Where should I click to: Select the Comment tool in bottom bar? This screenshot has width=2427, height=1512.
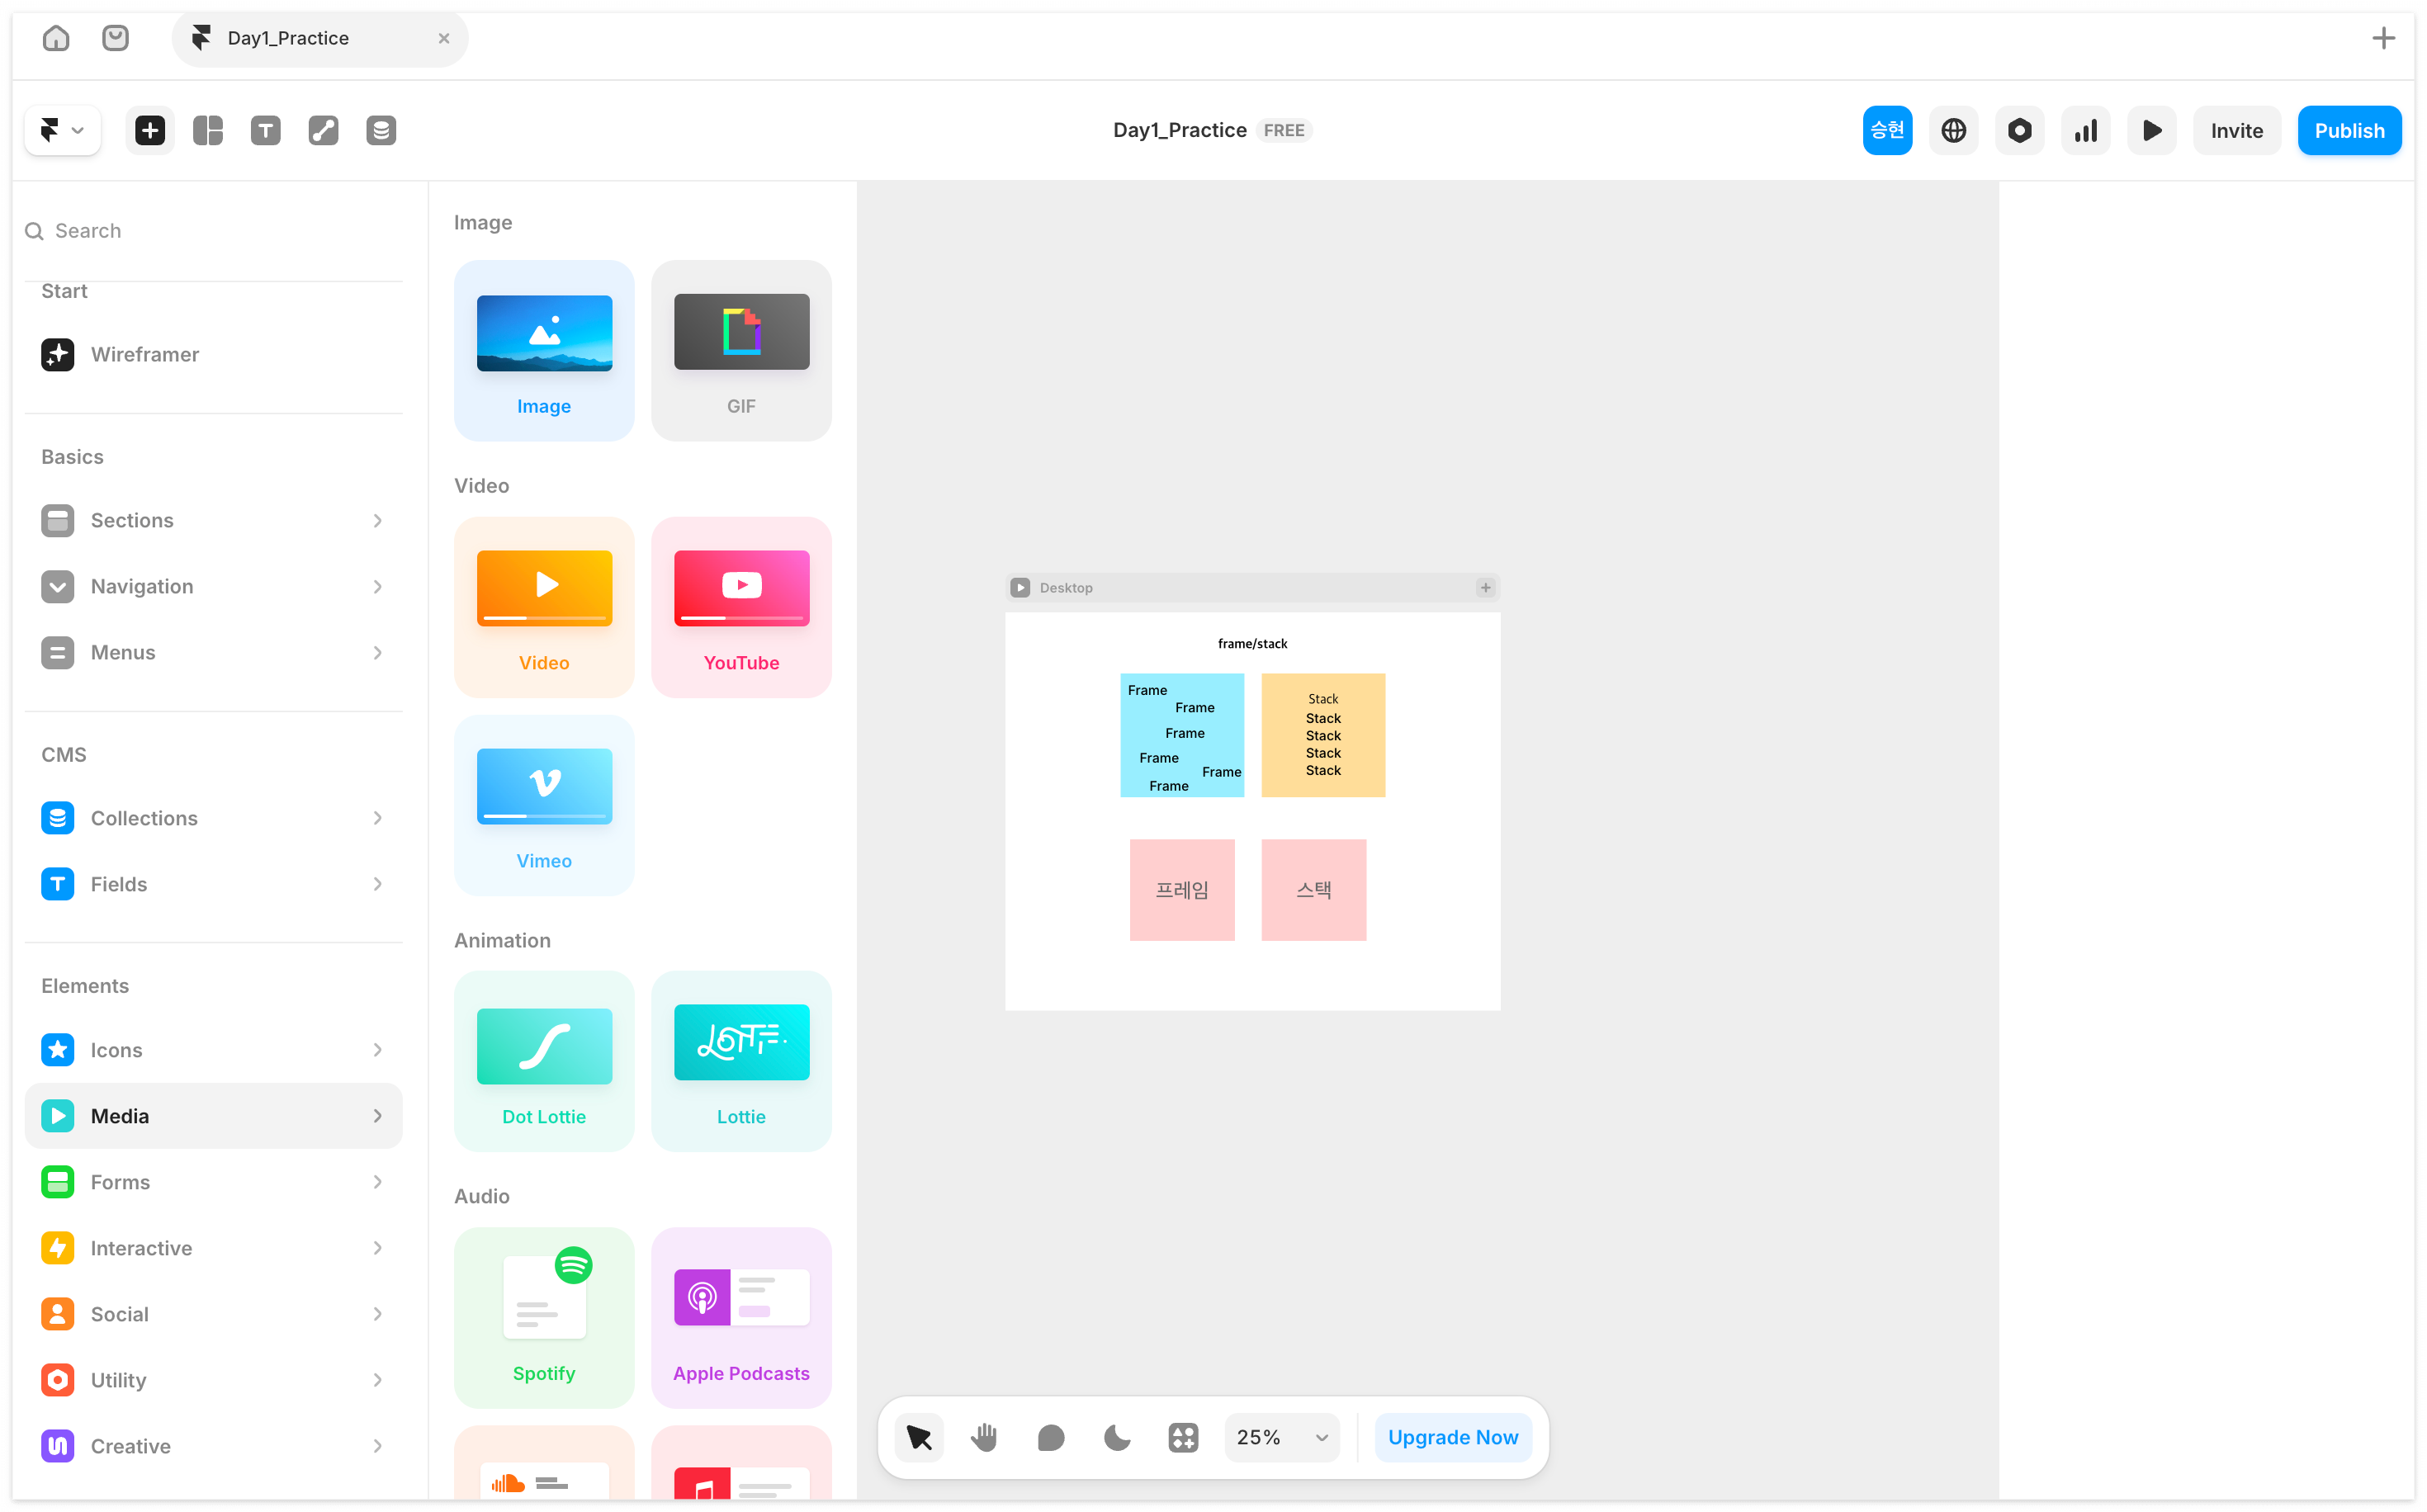(x=1051, y=1437)
